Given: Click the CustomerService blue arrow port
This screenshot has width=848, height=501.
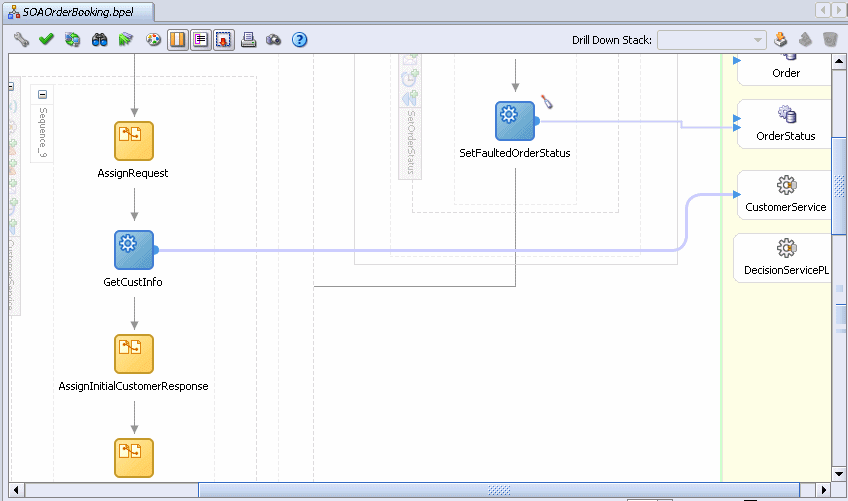Looking at the screenshot, I should pos(737,194).
